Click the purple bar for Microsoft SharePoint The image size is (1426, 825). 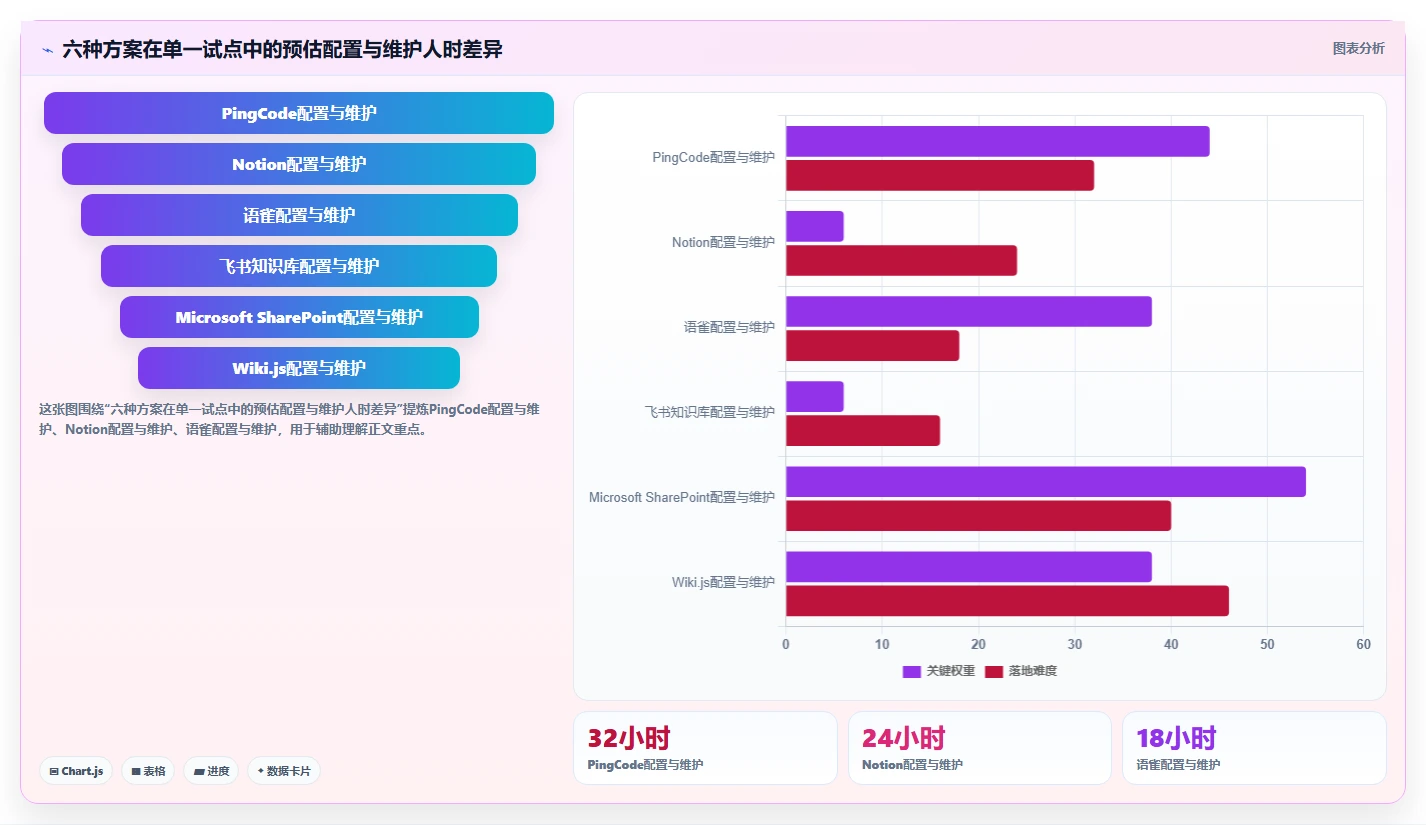pyautogui.click(x=1046, y=481)
